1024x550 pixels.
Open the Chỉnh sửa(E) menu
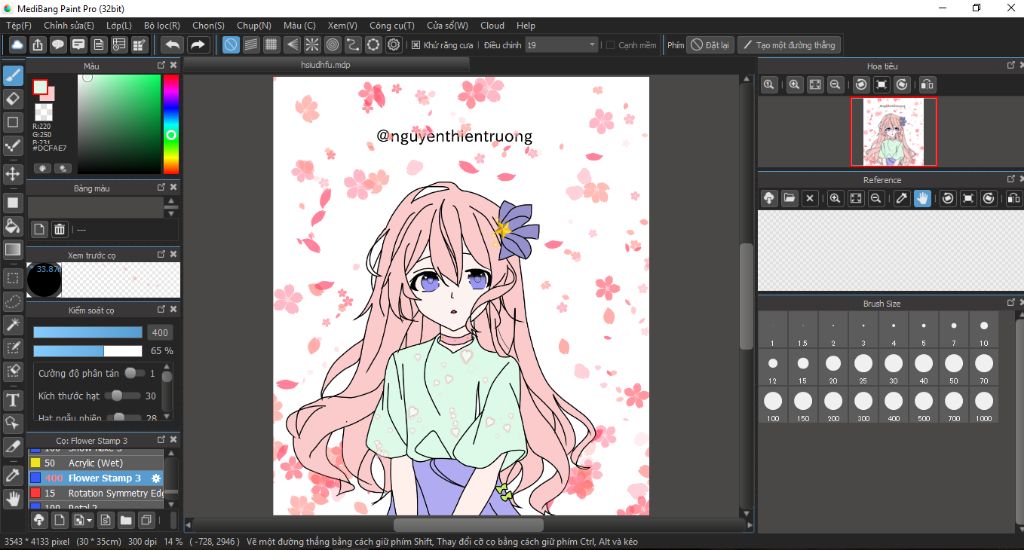(69, 25)
